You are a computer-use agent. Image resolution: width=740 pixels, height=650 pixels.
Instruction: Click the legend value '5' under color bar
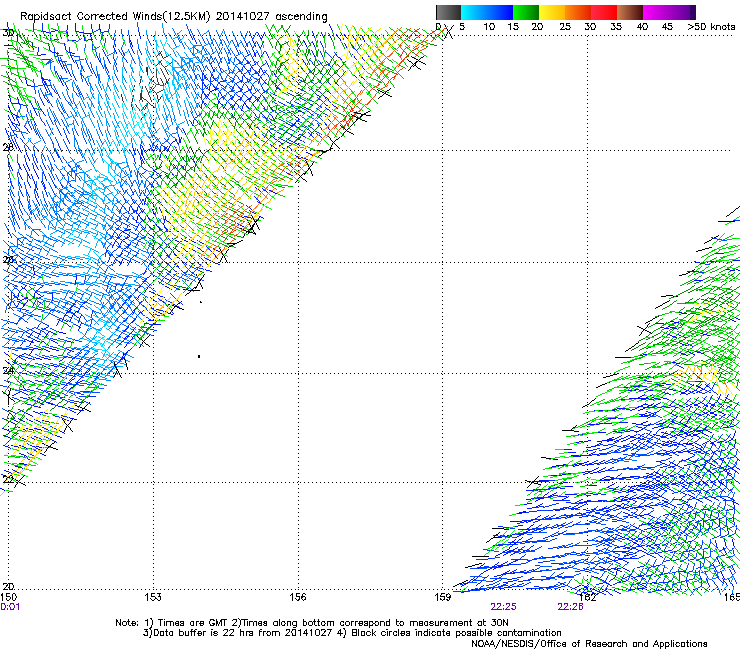pyautogui.click(x=462, y=27)
